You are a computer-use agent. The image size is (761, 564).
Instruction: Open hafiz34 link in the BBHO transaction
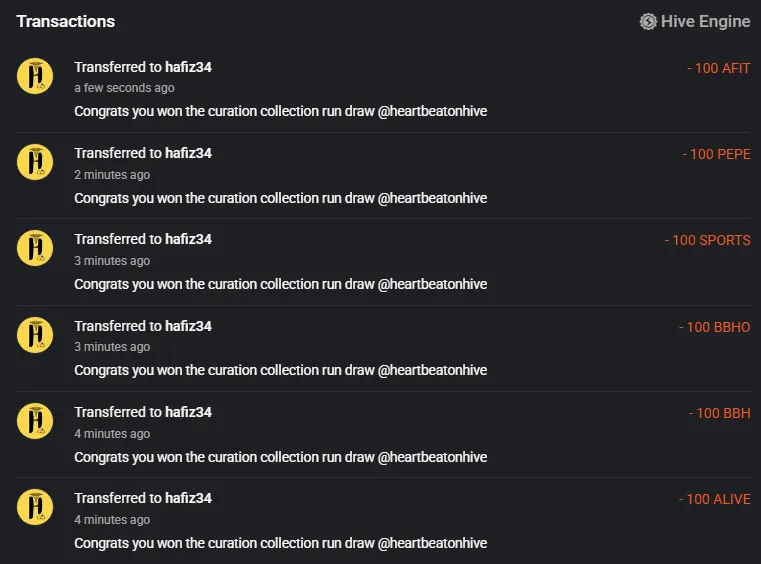coord(188,326)
